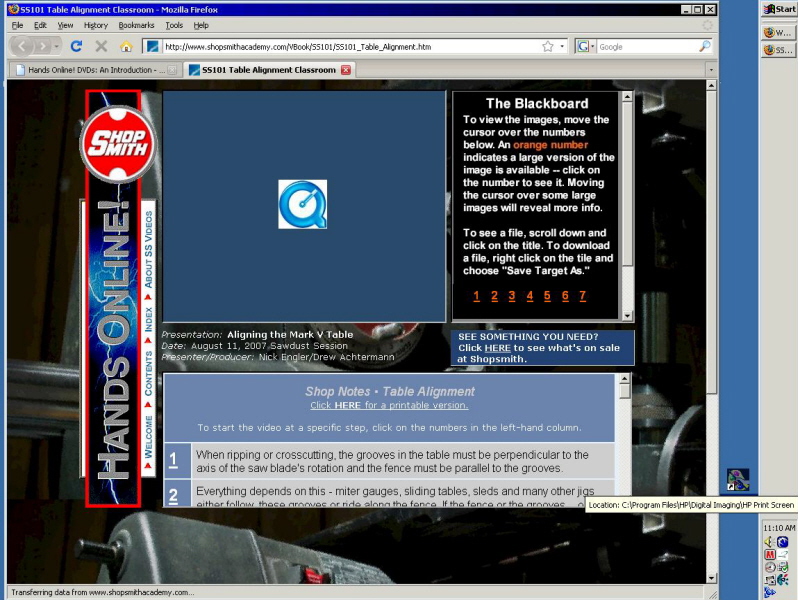Viewport: 798px width, 600px height.
Task: Jump video to step 1 link
Action: point(174,460)
